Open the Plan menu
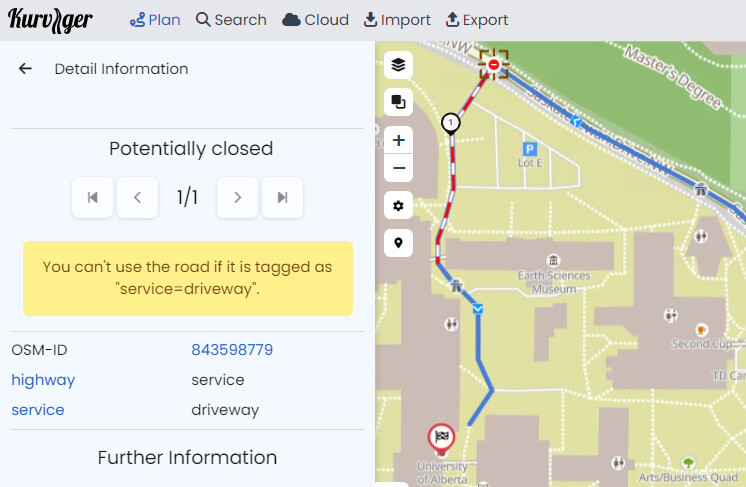The image size is (746, 487). tap(155, 20)
